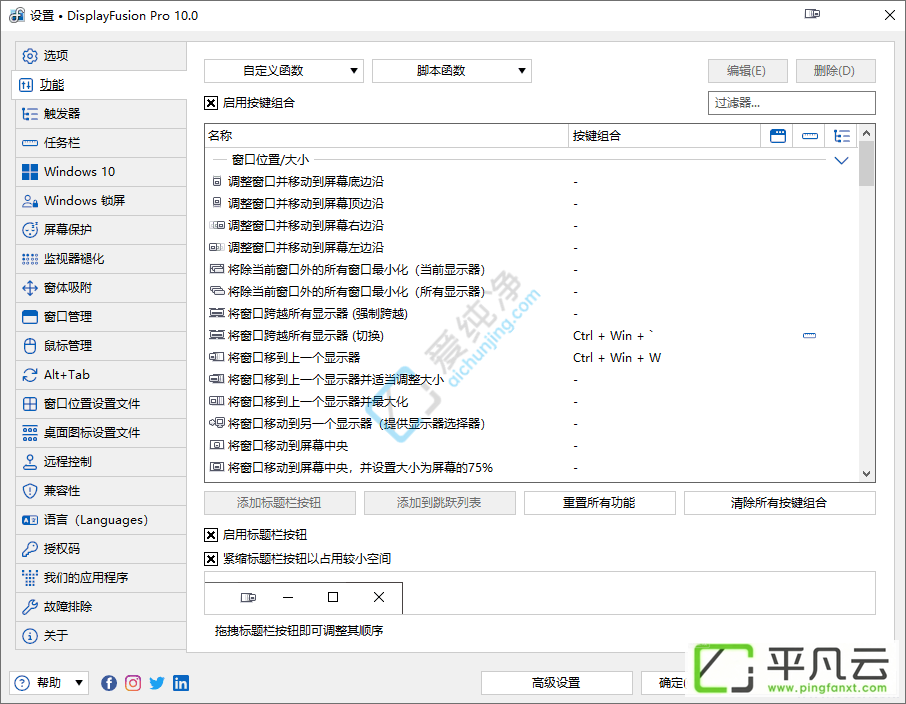Toggle 紧缩标题栏按钮以占用较小空间 checkbox
The width and height of the screenshot is (906, 704).
211,559
